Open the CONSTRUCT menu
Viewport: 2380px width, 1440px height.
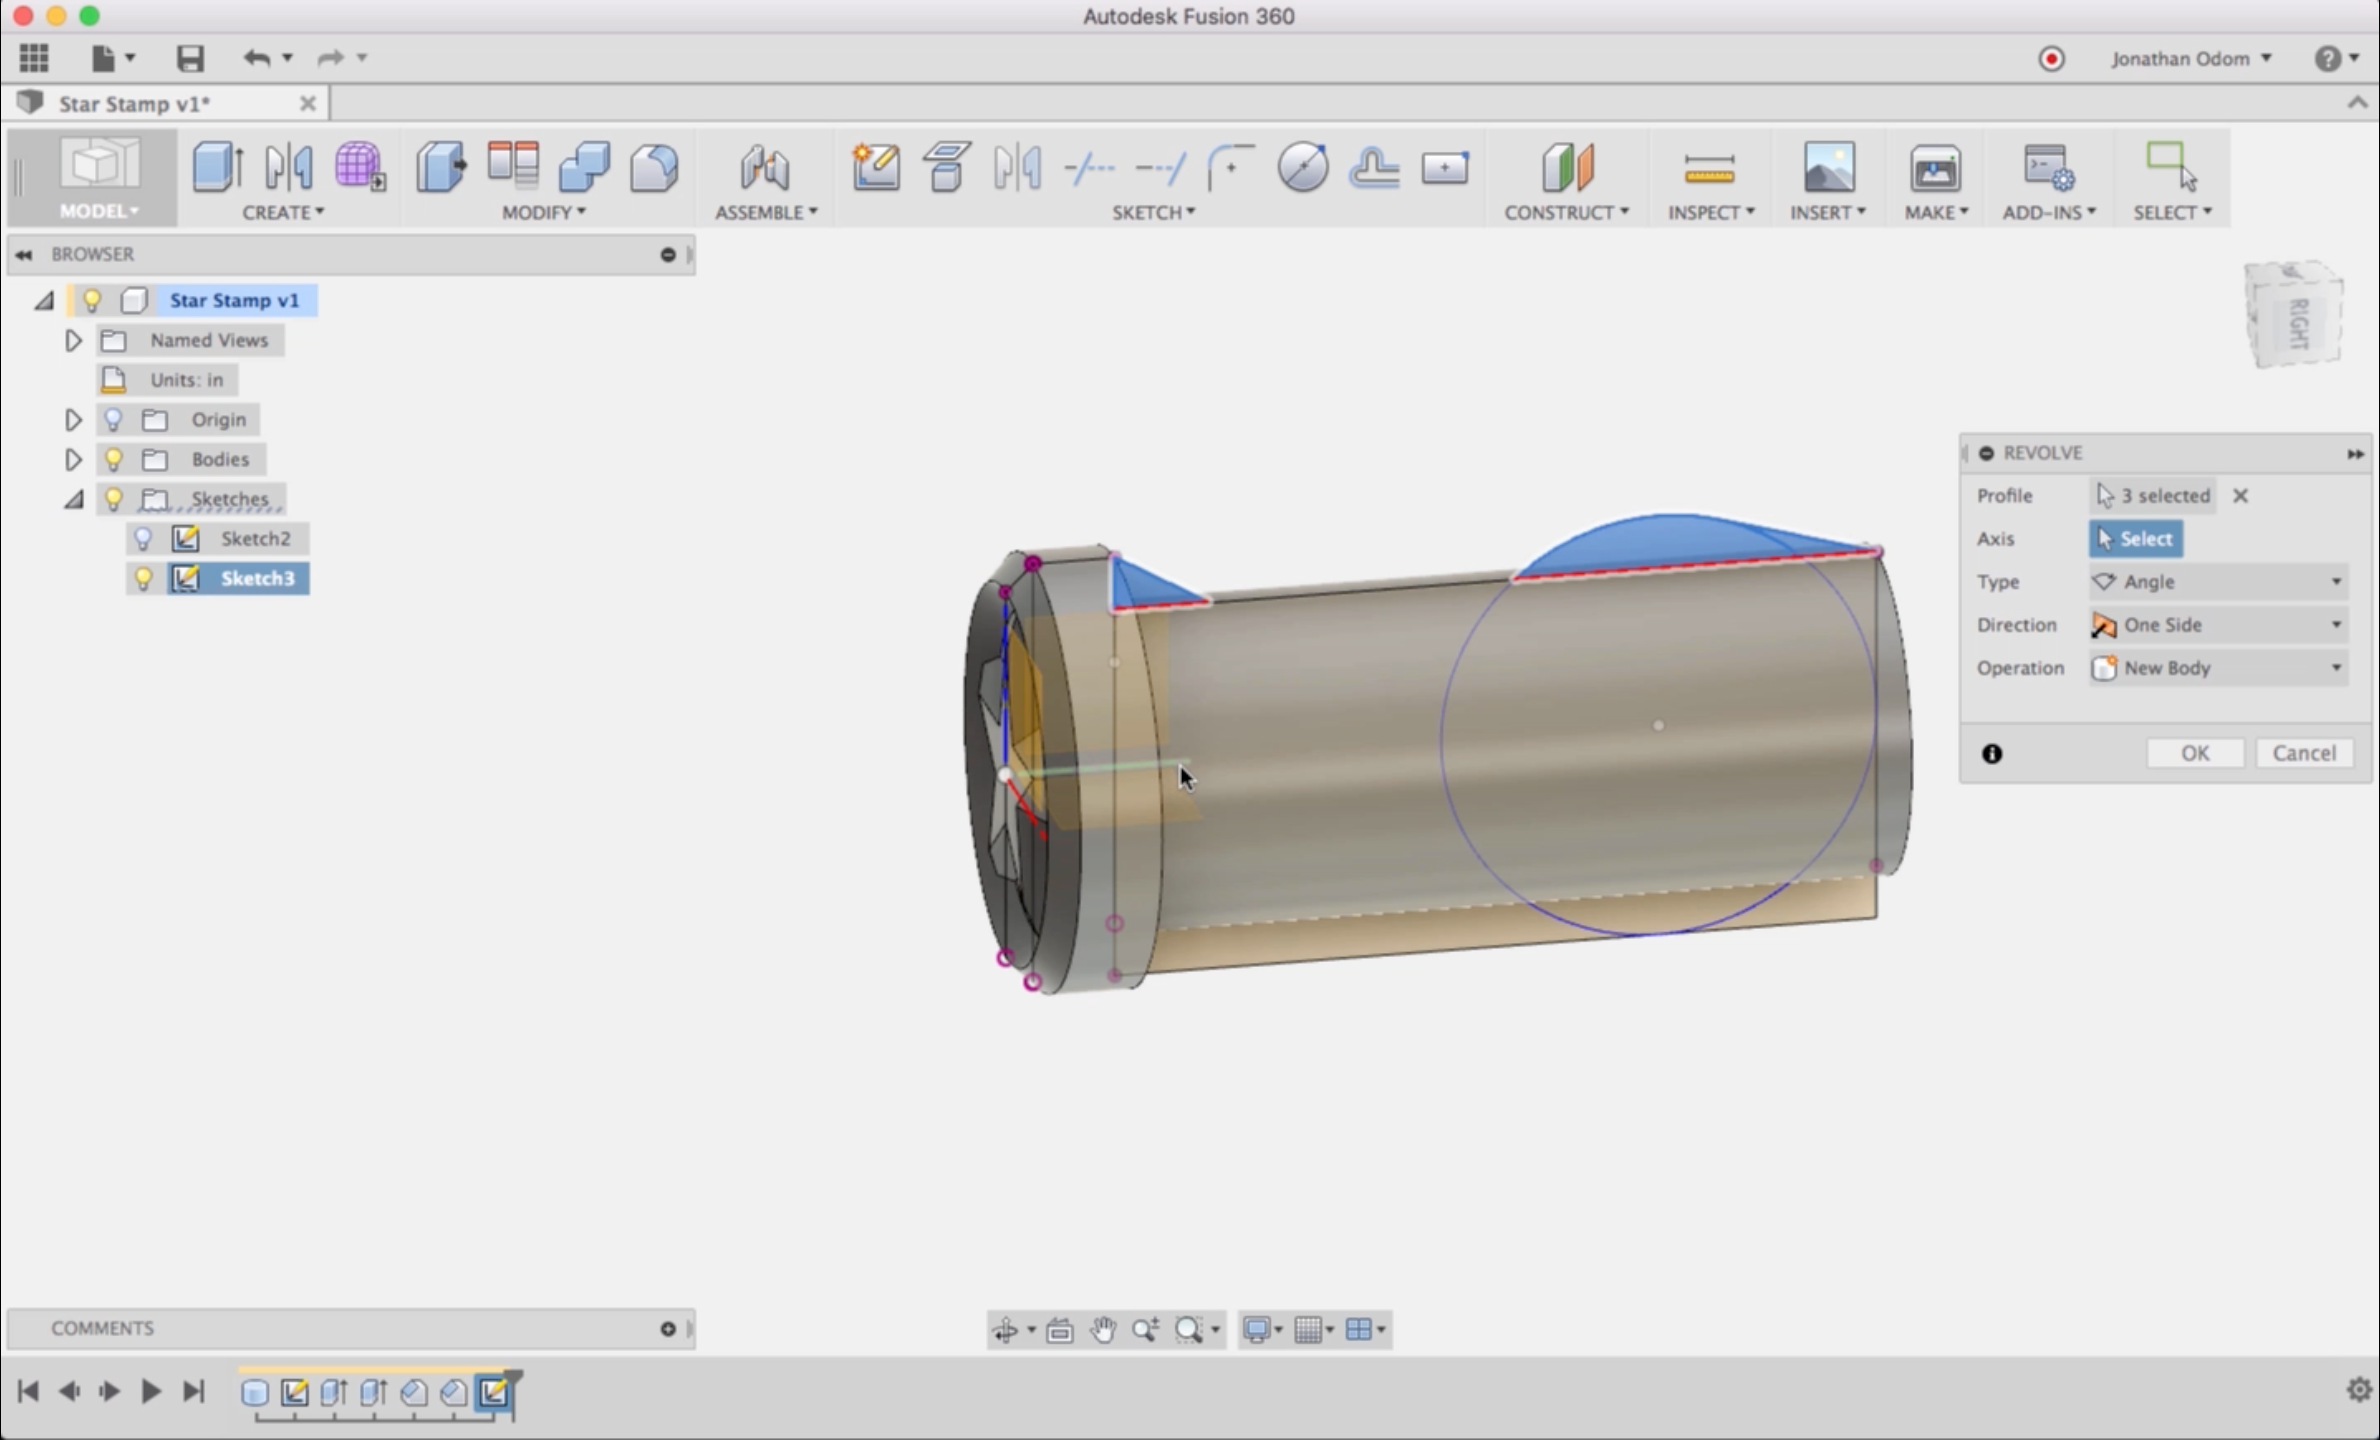[1566, 212]
